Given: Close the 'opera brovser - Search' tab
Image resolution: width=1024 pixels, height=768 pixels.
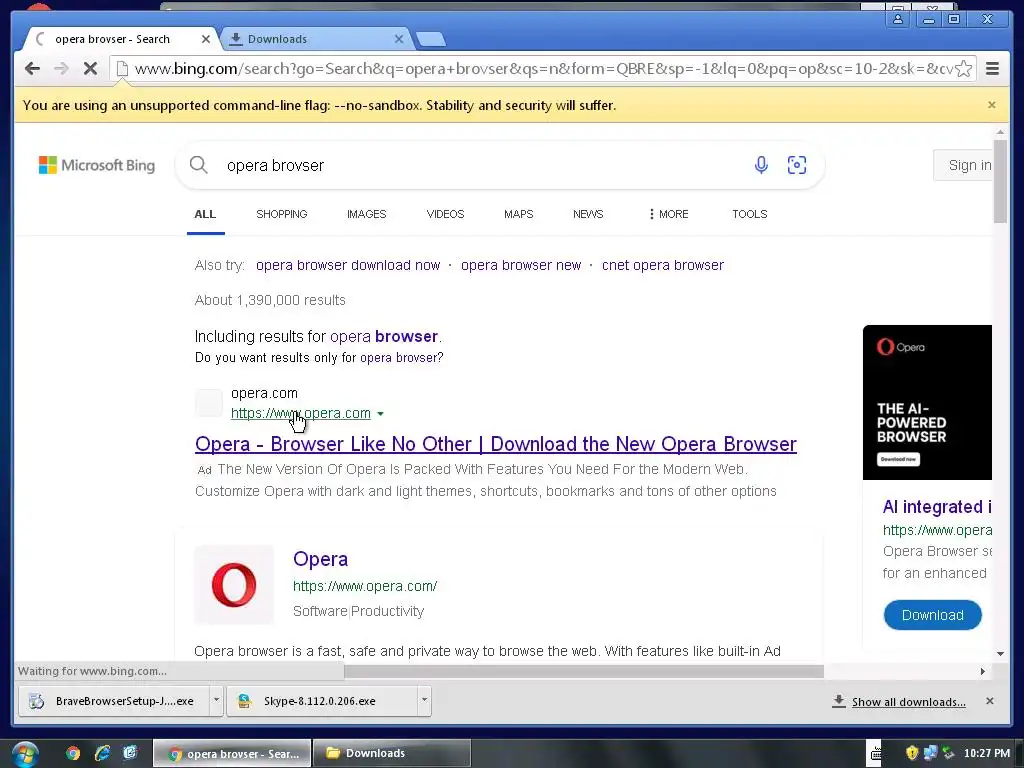Looking at the screenshot, I should tap(206, 39).
